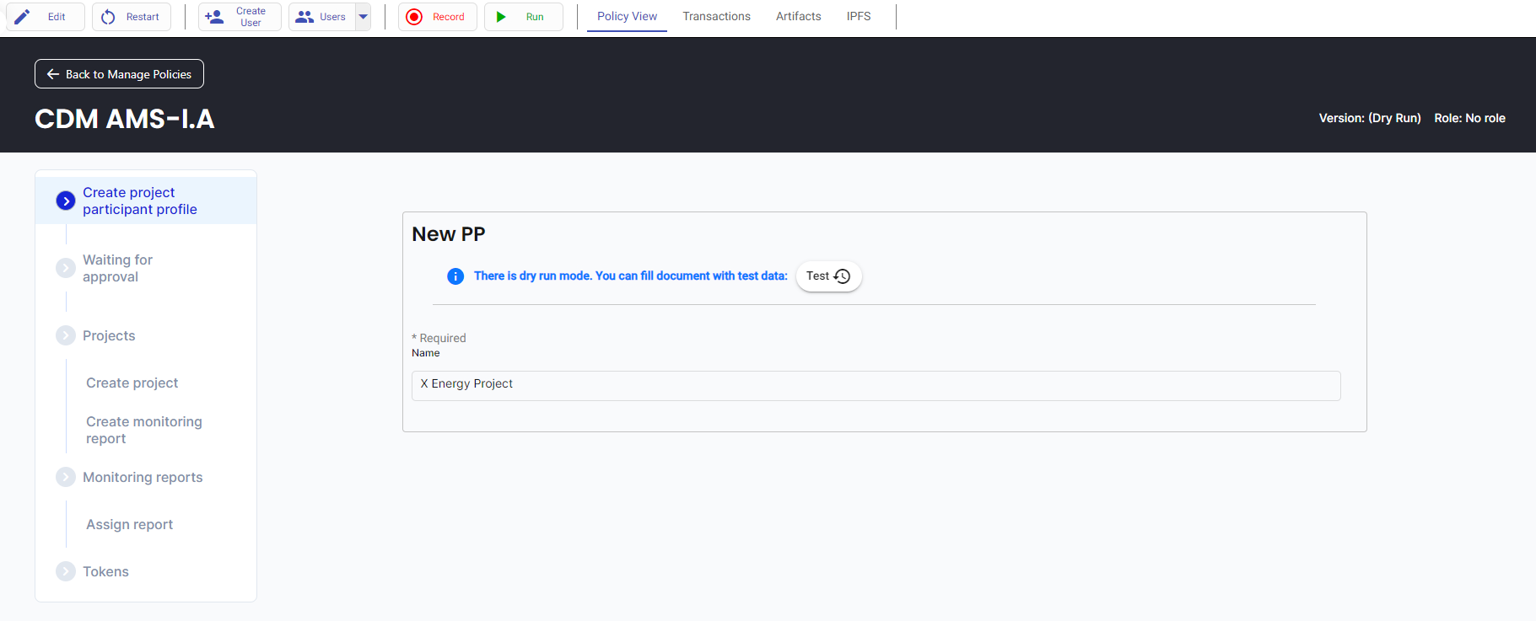Image resolution: width=1536 pixels, height=621 pixels.
Task: Switch to the Transactions tab
Action: point(716,17)
